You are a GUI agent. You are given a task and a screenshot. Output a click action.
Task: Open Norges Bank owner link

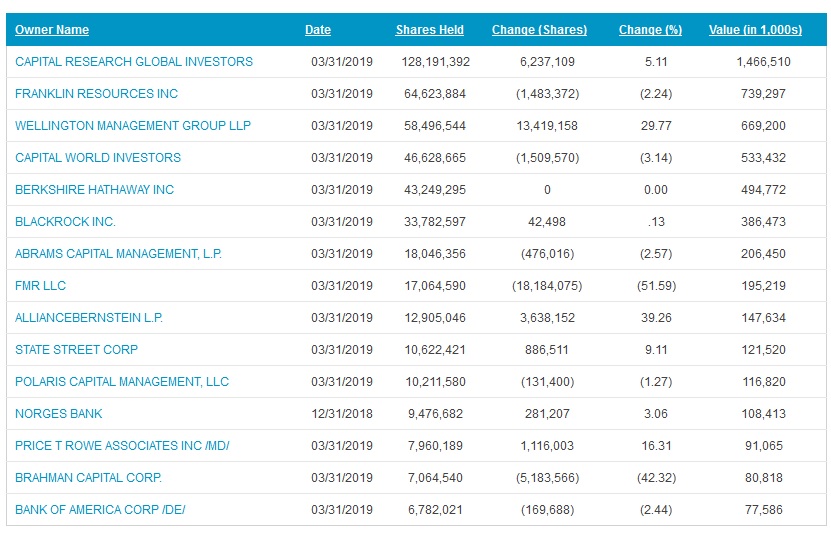point(59,414)
